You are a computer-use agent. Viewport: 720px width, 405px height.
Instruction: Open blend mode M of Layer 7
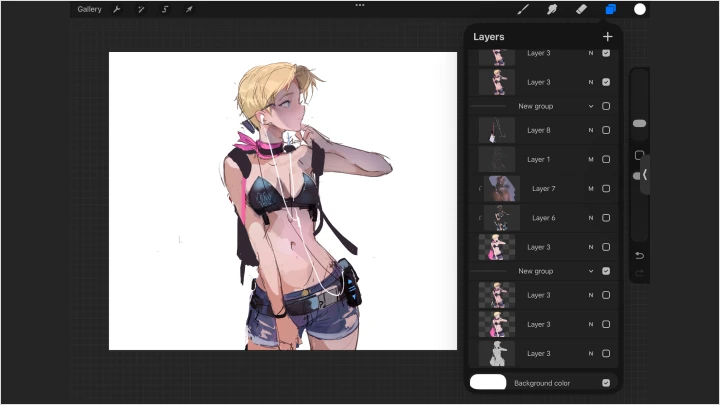[591, 188]
